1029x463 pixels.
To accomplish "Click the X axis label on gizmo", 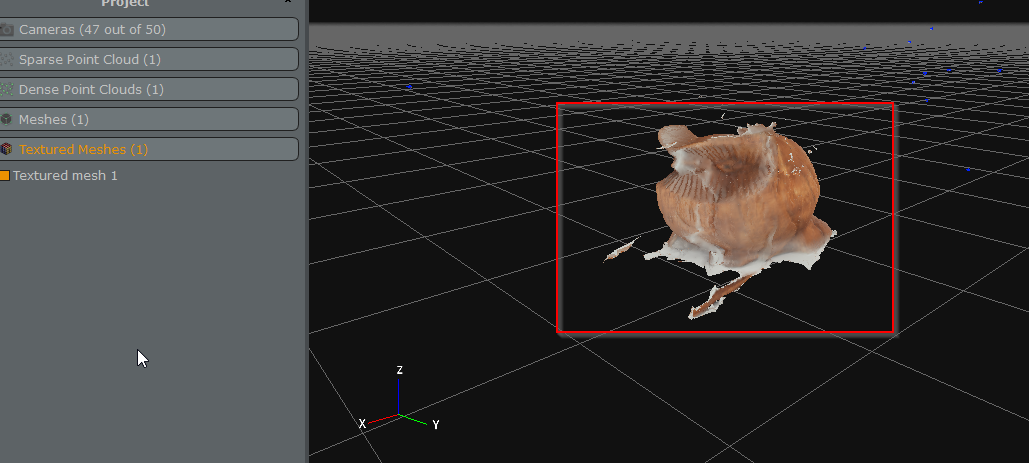I will (x=362, y=424).
